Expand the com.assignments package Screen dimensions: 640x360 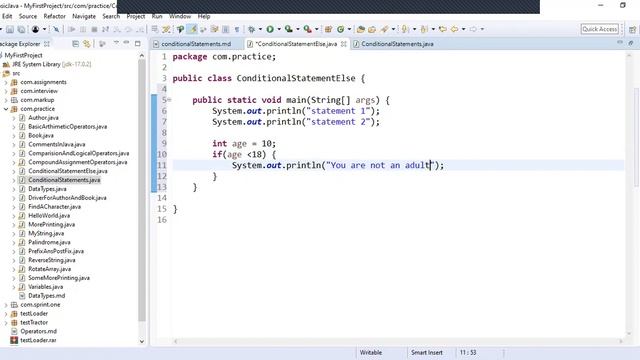point(6,82)
